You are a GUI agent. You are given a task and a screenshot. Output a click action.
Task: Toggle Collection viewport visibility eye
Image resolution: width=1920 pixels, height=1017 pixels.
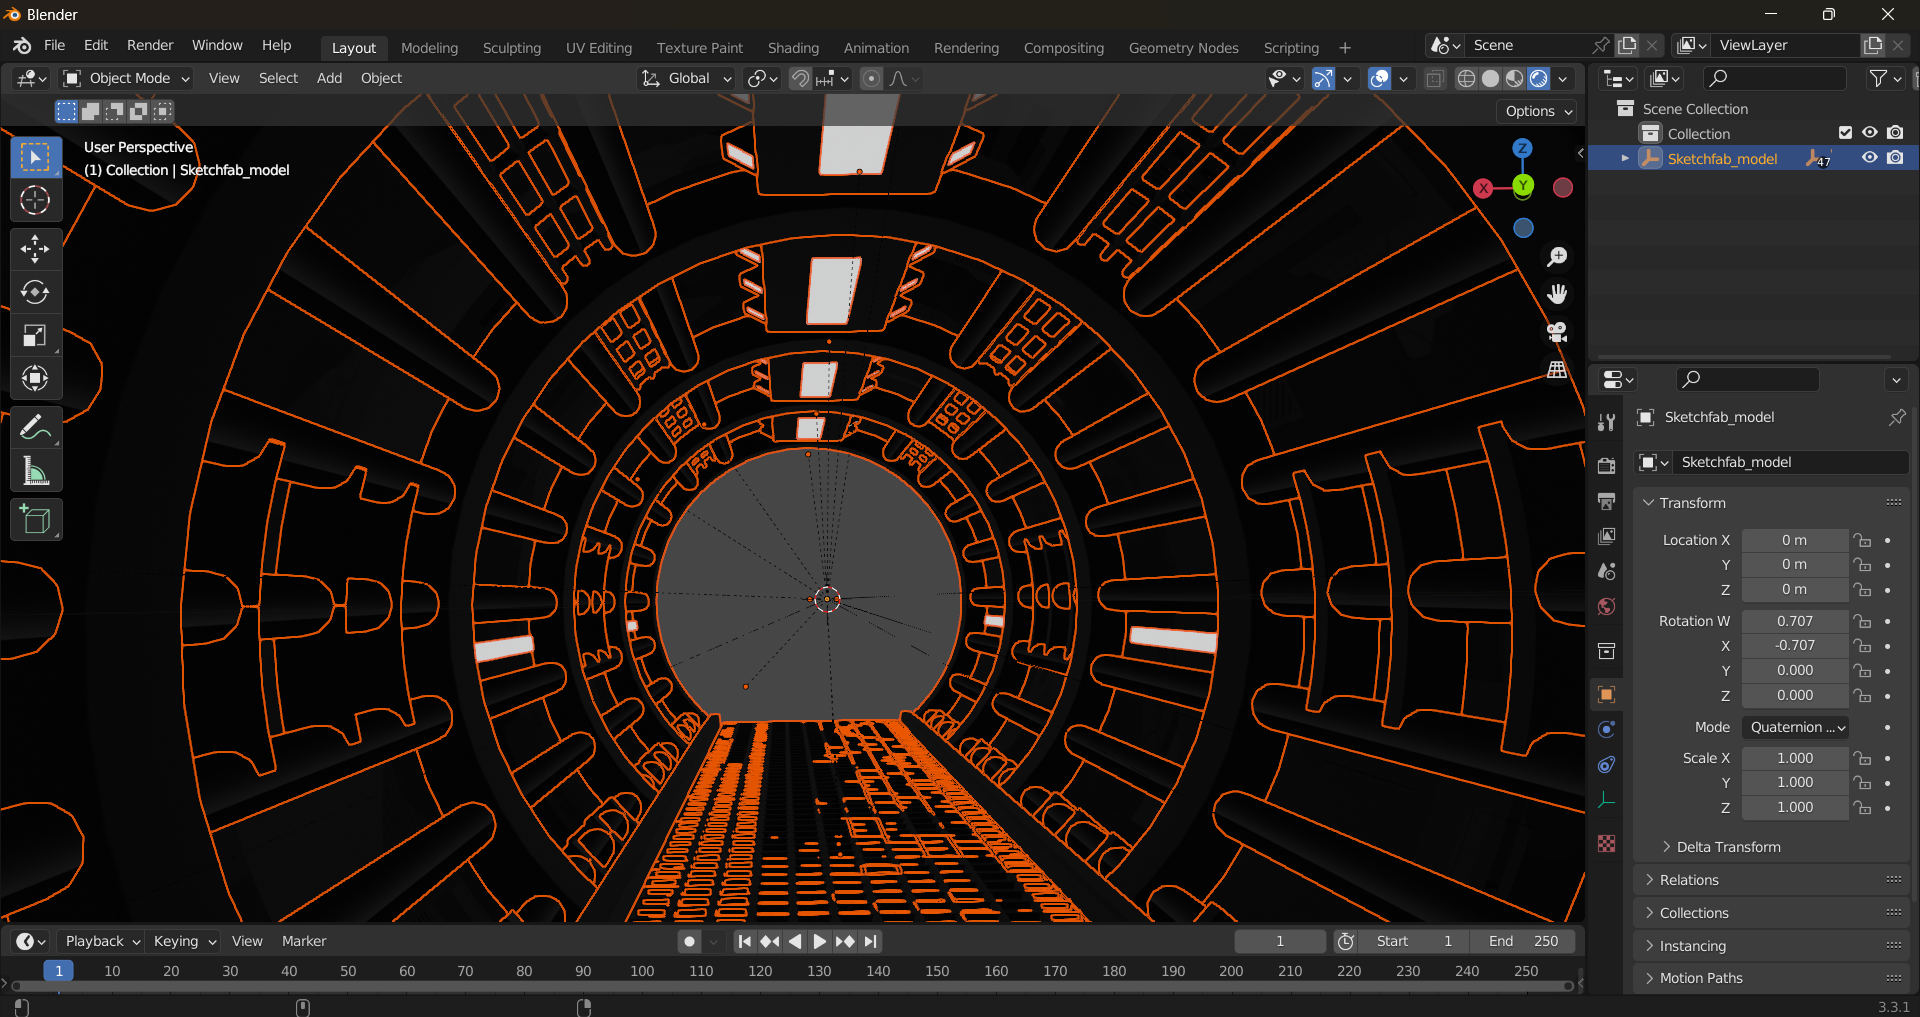point(1869,133)
